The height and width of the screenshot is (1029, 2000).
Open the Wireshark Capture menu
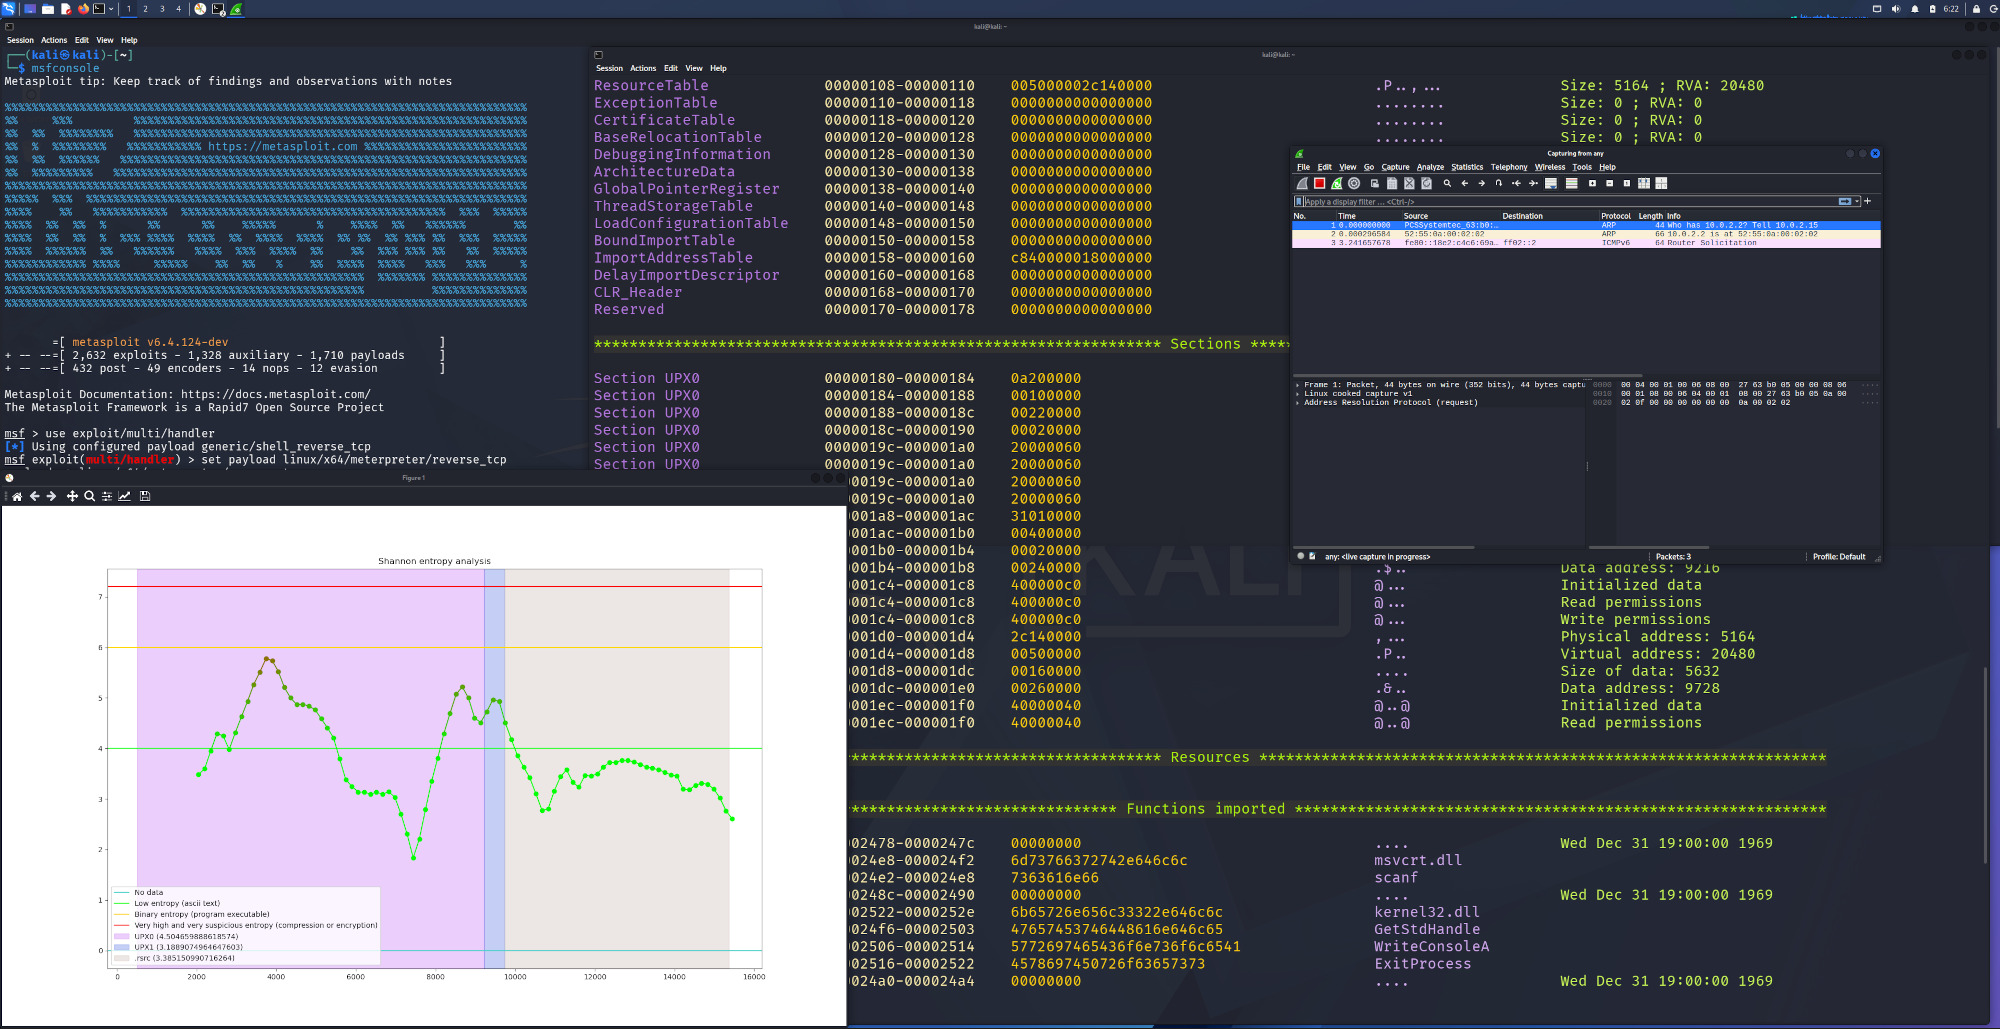(x=1395, y=167)
